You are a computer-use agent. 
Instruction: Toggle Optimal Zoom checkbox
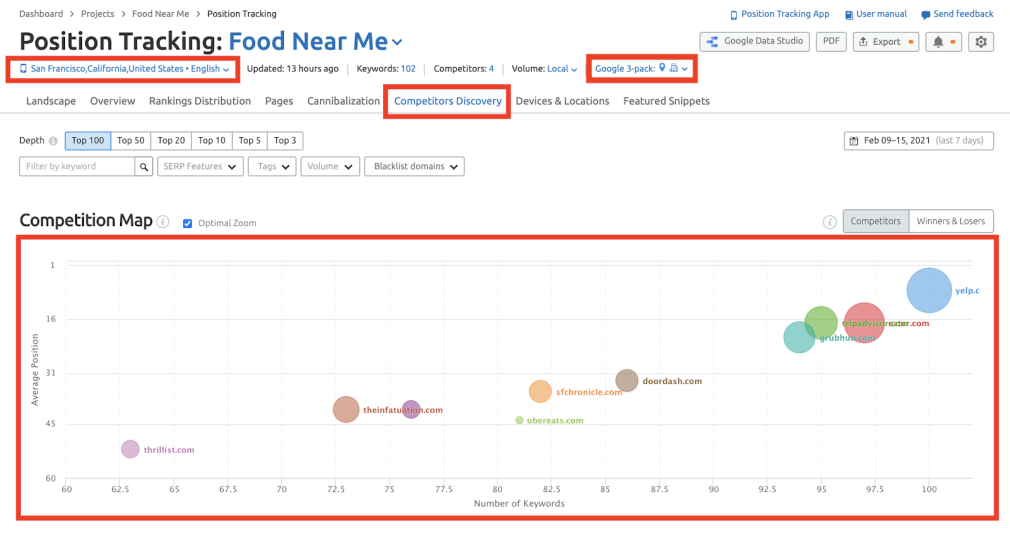[x=187, y=223]
